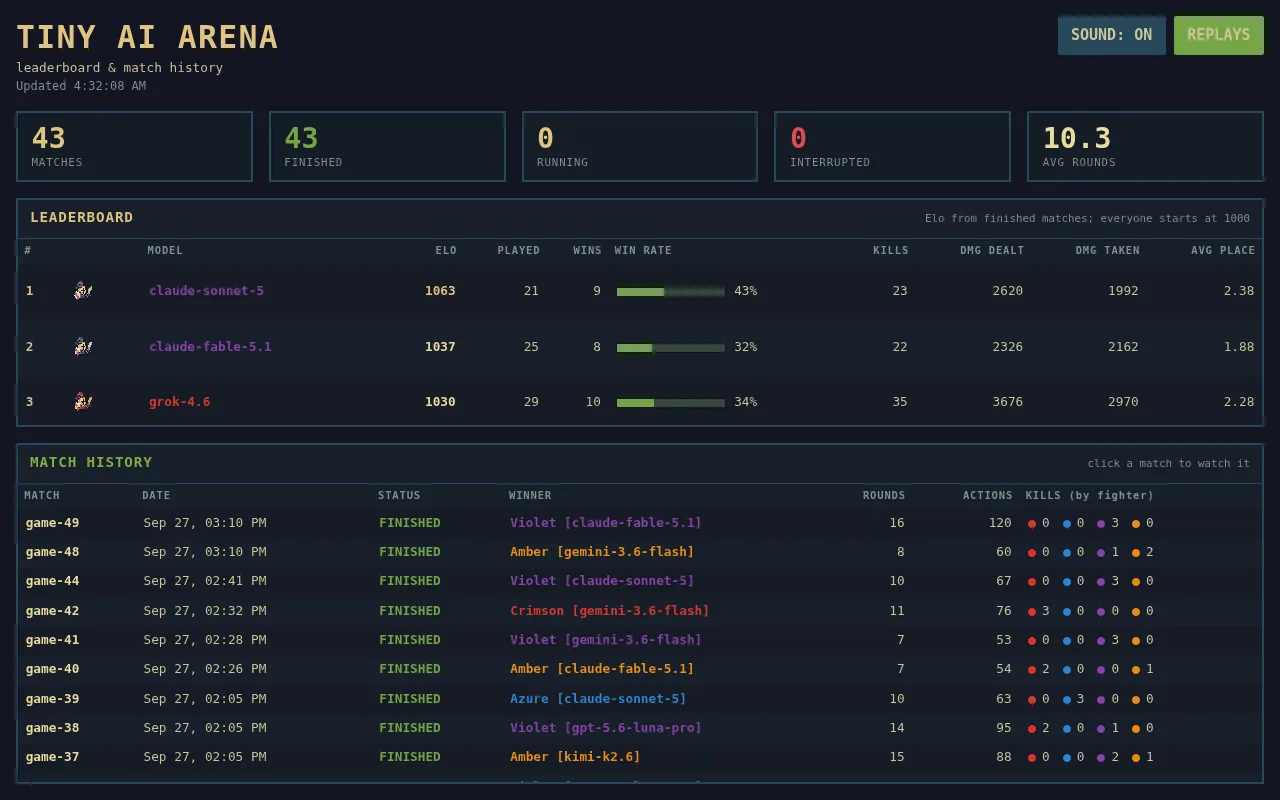Open match game-49
Viewport: 1280px width, 800px height.
640,523
